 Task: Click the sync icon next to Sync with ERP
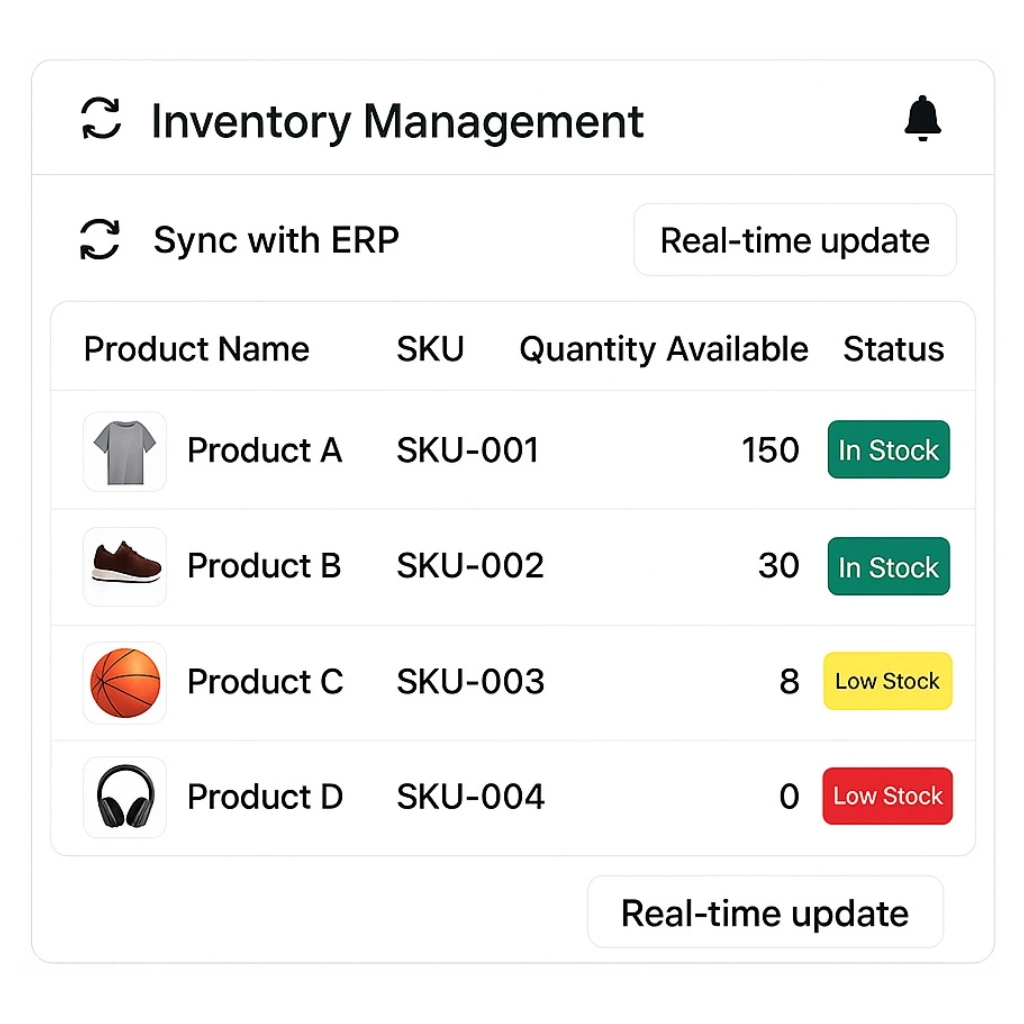(100, 240)
